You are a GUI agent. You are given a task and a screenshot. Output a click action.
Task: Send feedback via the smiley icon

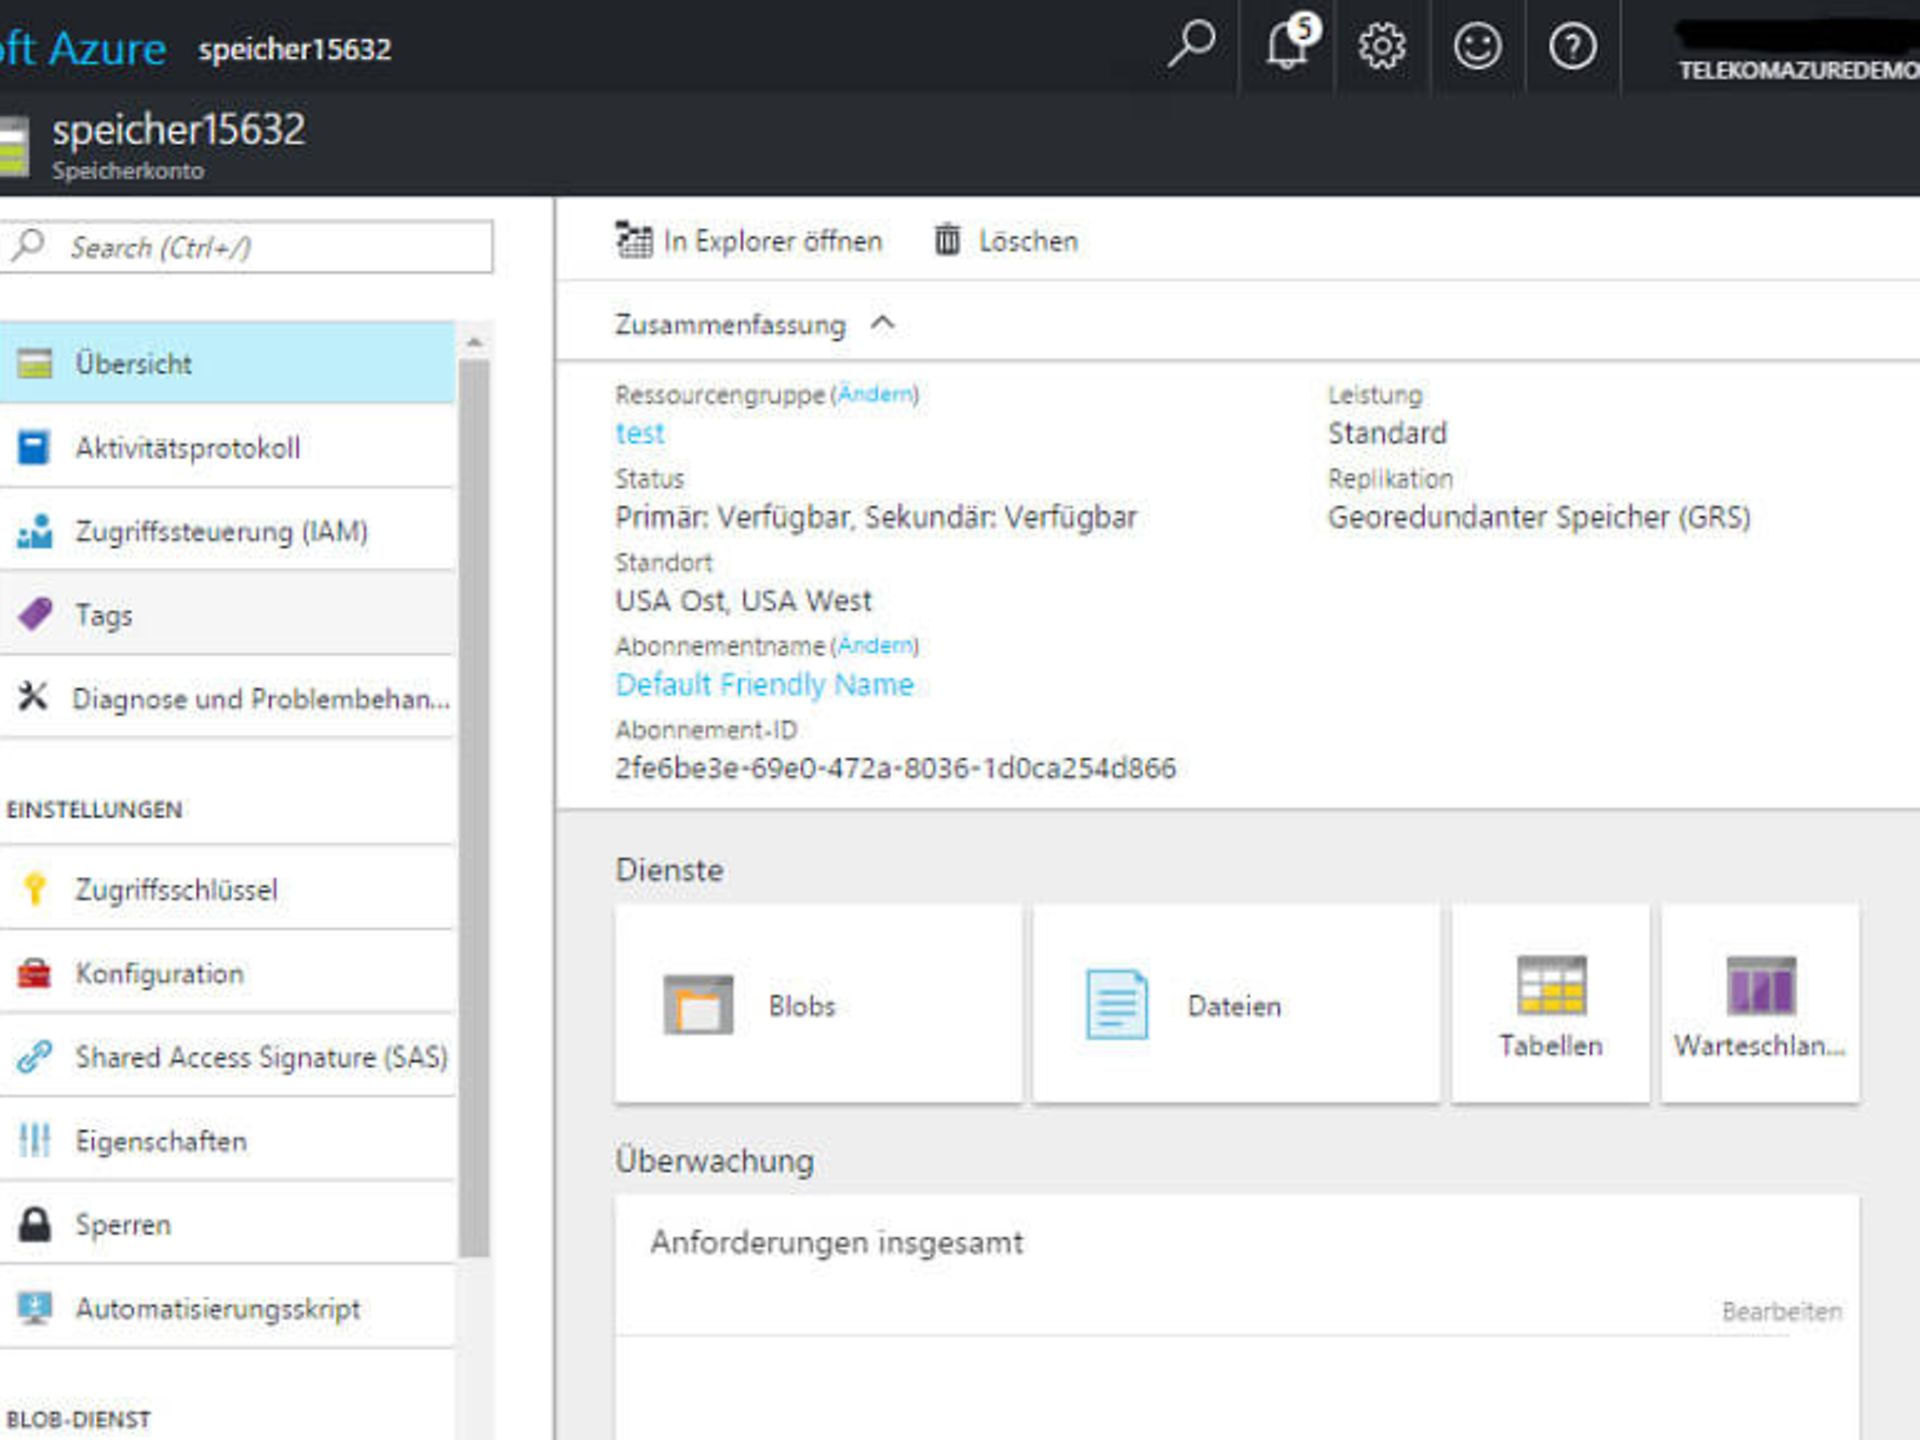(1478, 46)
